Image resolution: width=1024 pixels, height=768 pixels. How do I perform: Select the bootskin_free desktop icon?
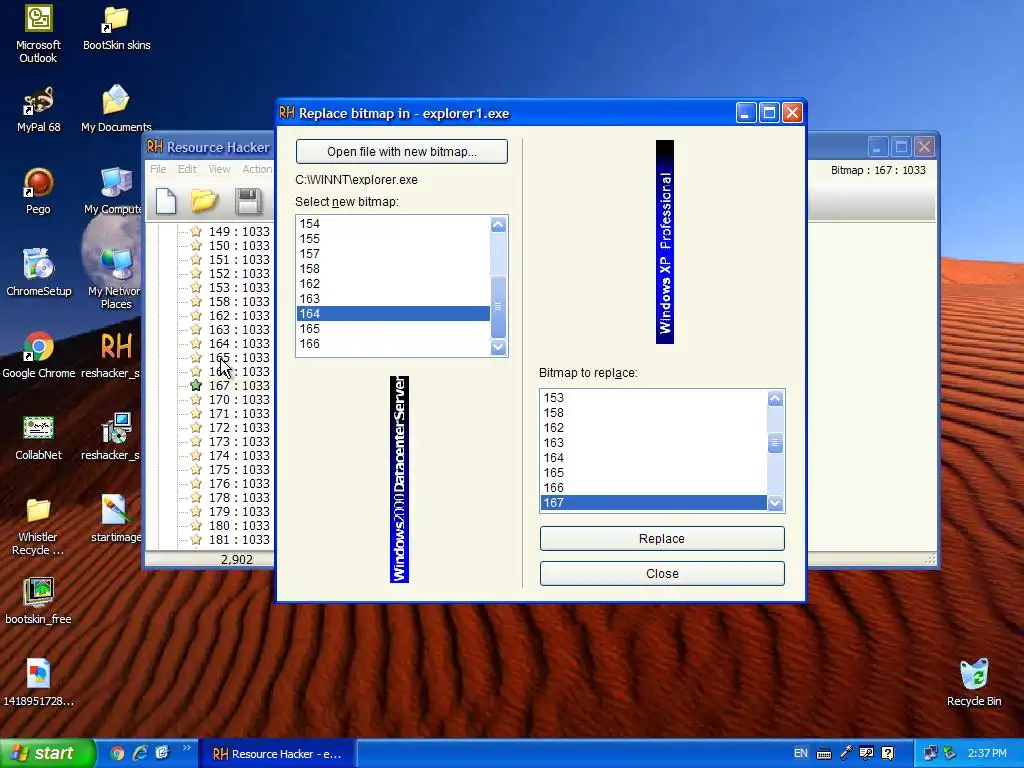click(38, 601)
